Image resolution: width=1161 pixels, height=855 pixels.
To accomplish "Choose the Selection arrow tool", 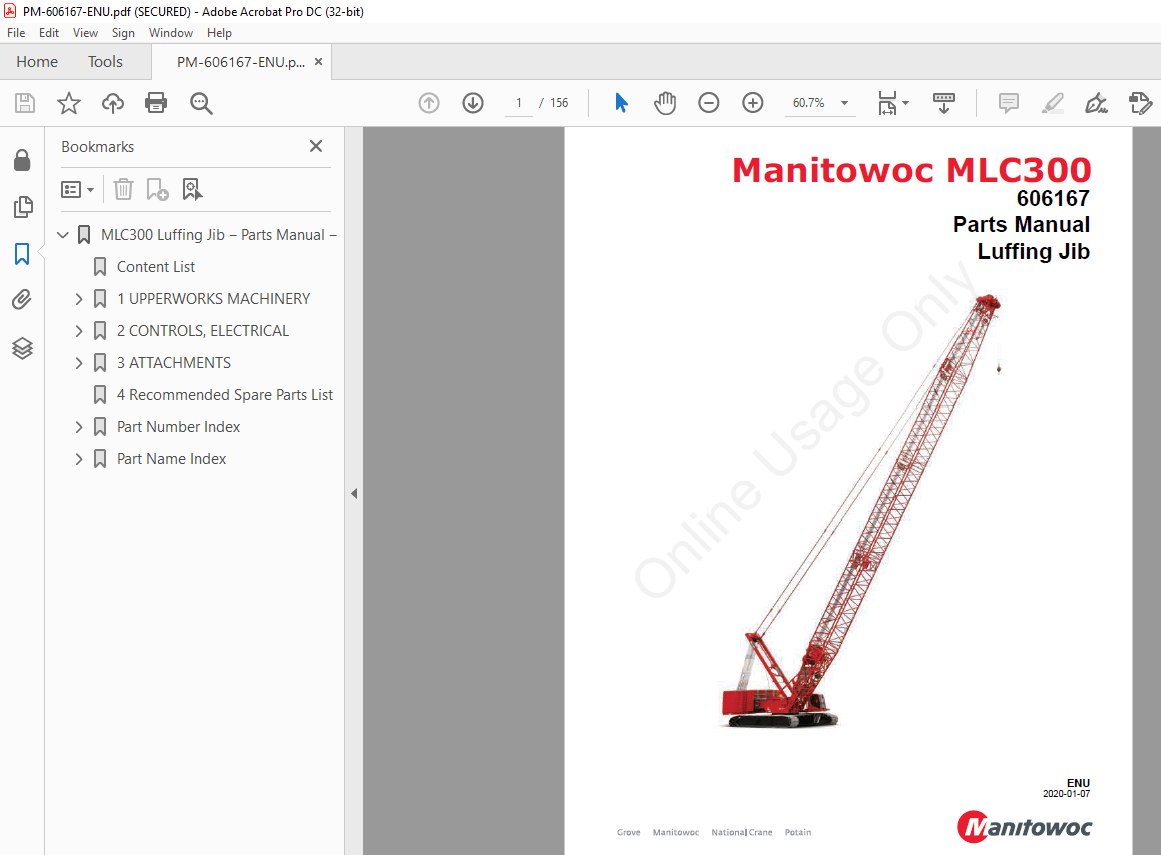I will tap(621, 103).
